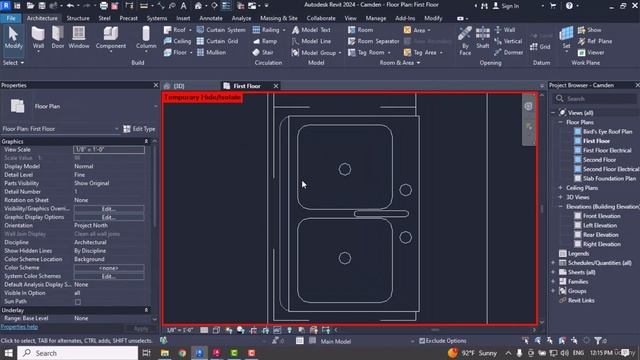640x360 pixels.
Task: Click the Dormer opening tool
Action: [508, 53]
